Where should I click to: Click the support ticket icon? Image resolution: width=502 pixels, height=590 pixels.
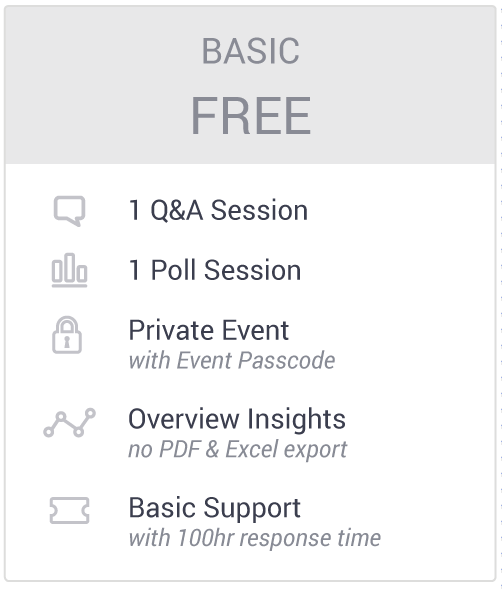70,511
